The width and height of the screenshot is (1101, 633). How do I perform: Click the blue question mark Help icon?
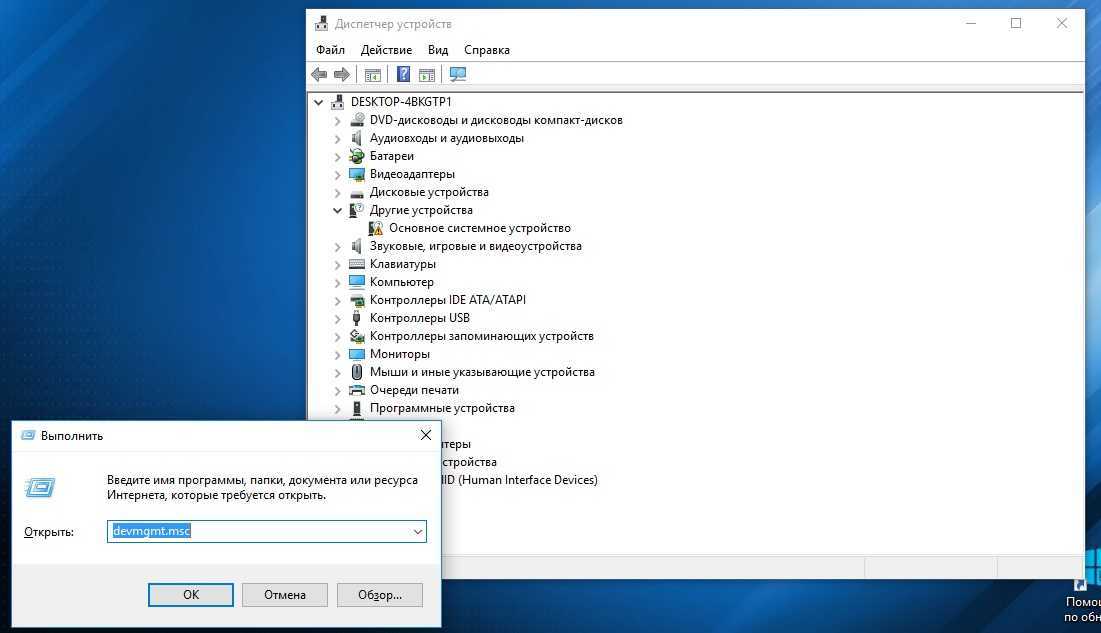(x=403, y=75)
